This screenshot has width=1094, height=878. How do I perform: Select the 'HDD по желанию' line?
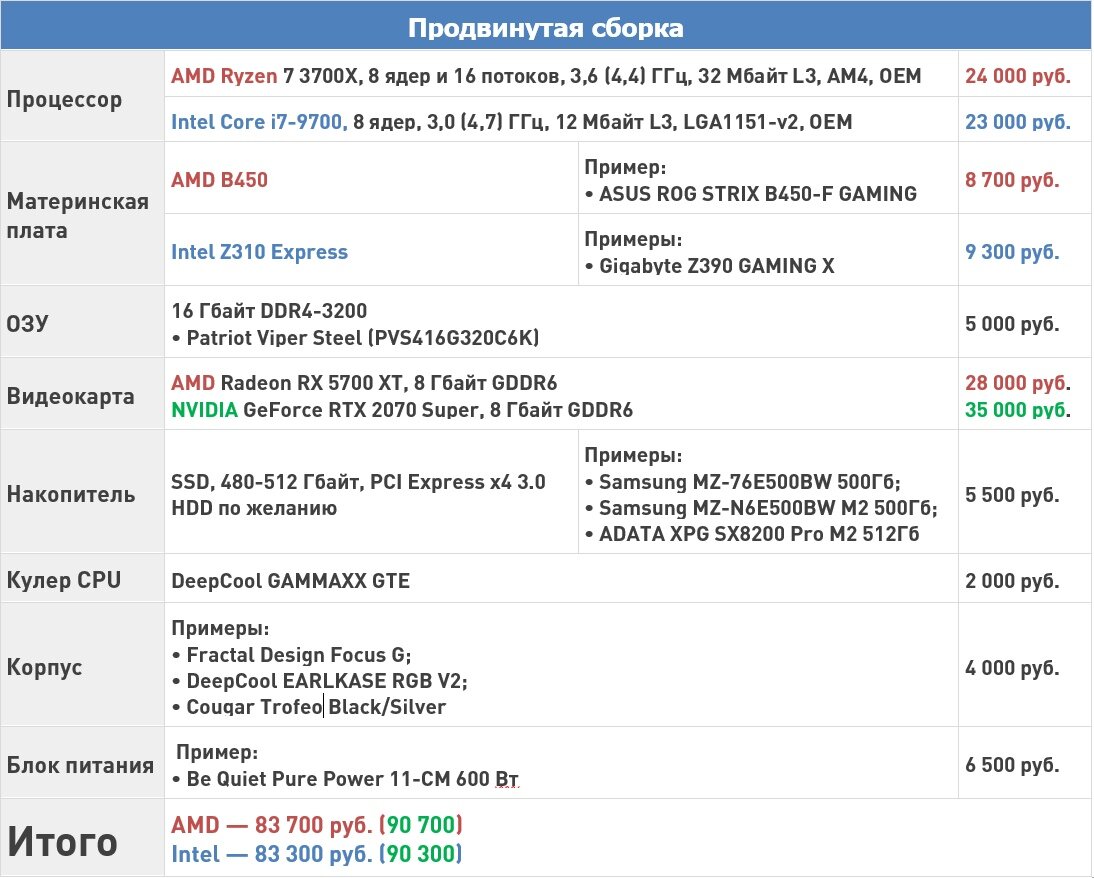254,508
